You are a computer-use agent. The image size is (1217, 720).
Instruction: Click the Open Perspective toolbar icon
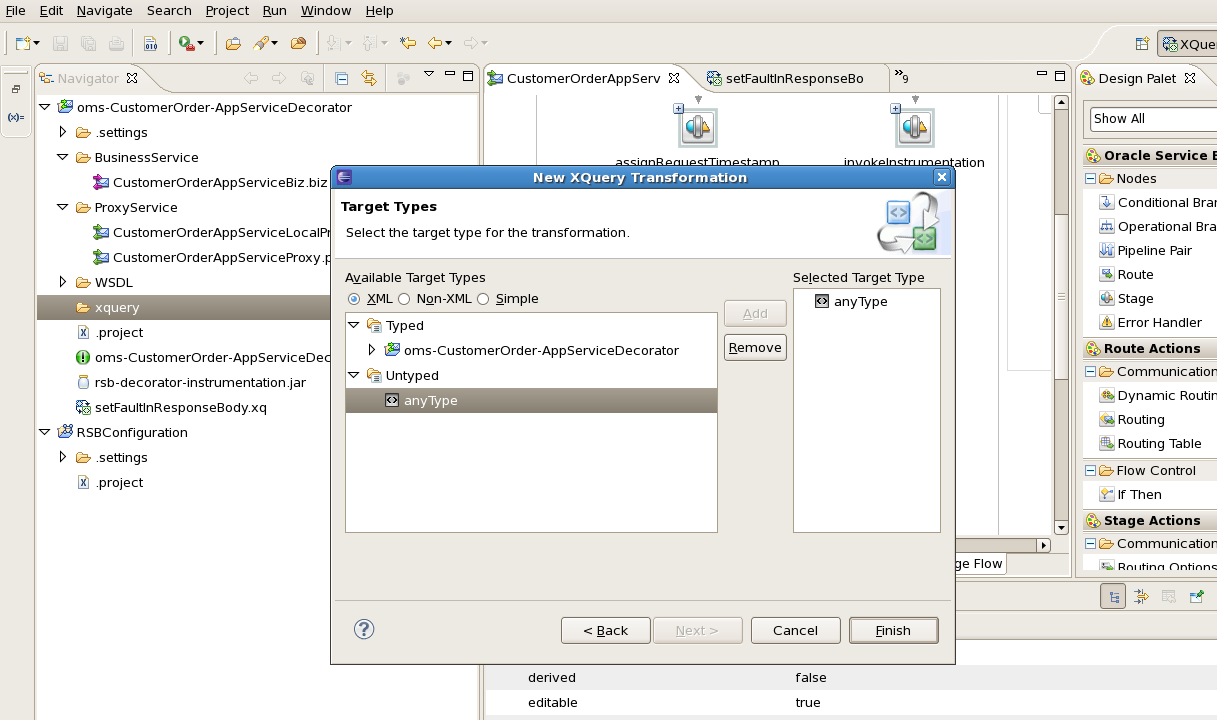[x=1142, y=44]
